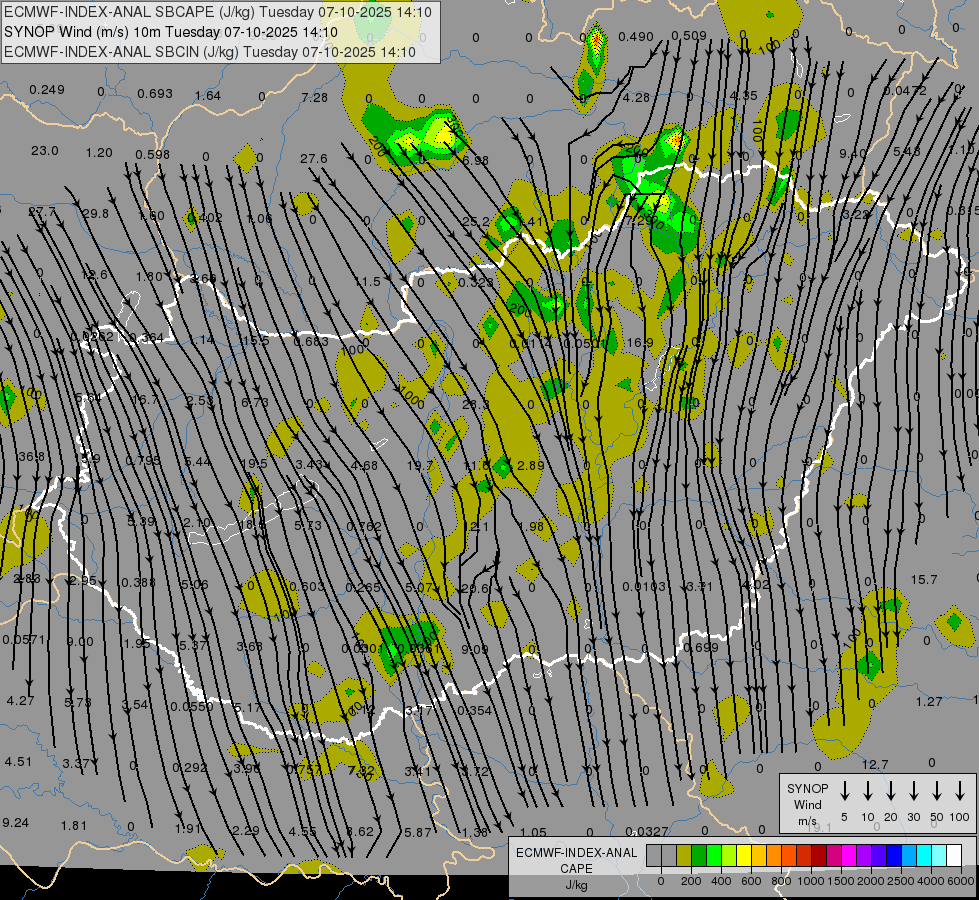
Task: Click the map value '27.6'
Action: coord(313,159)
